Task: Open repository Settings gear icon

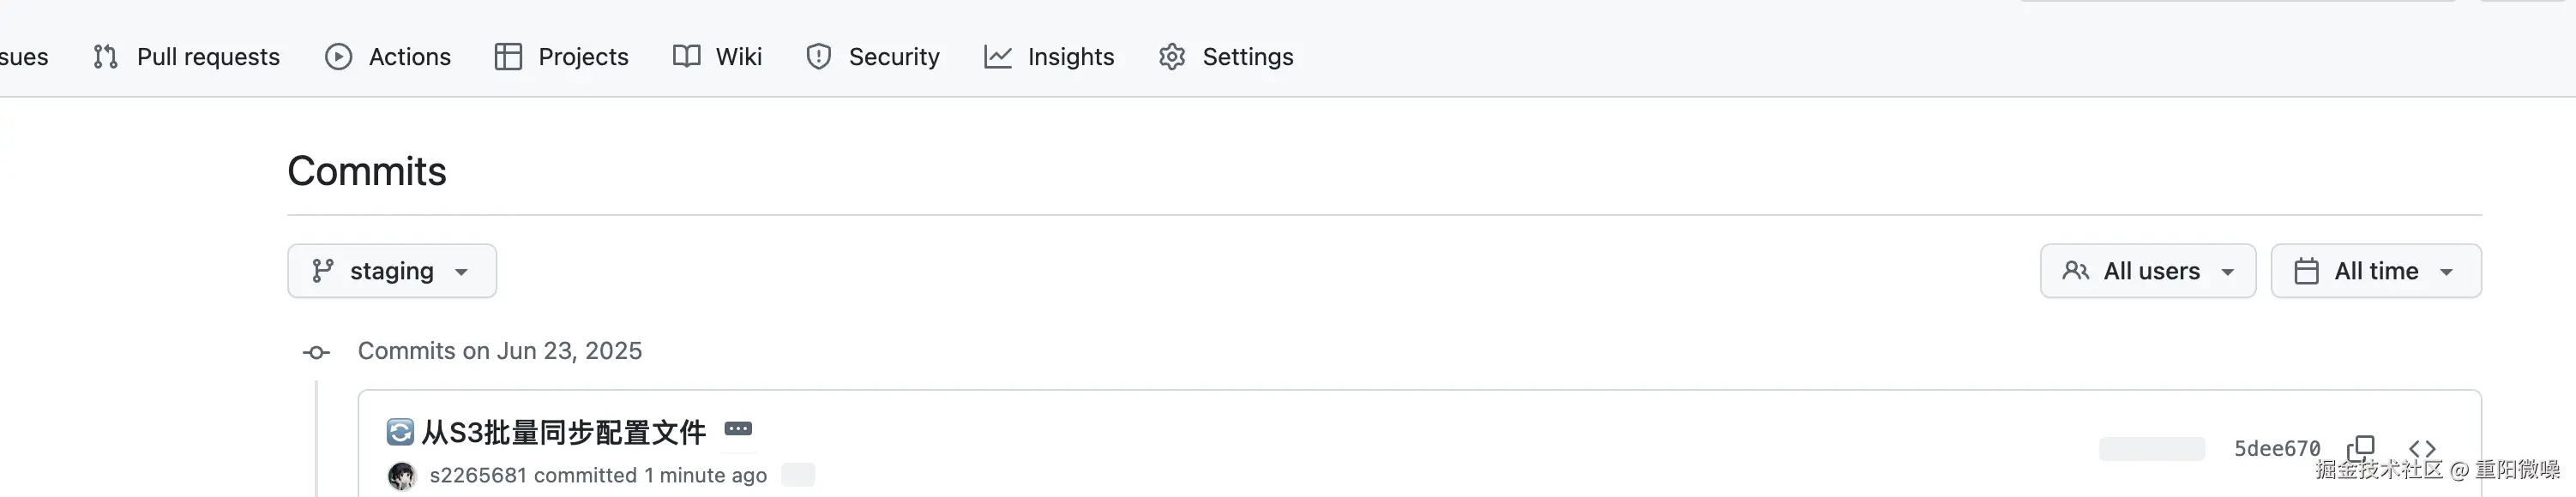Action: (1172, 57)
